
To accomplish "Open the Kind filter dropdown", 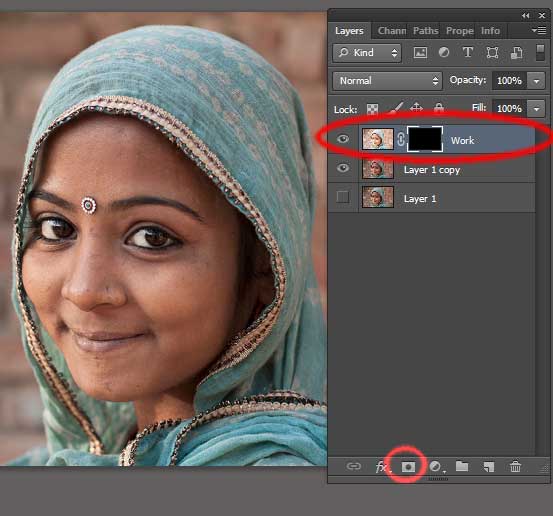I will tap(367, 53).
